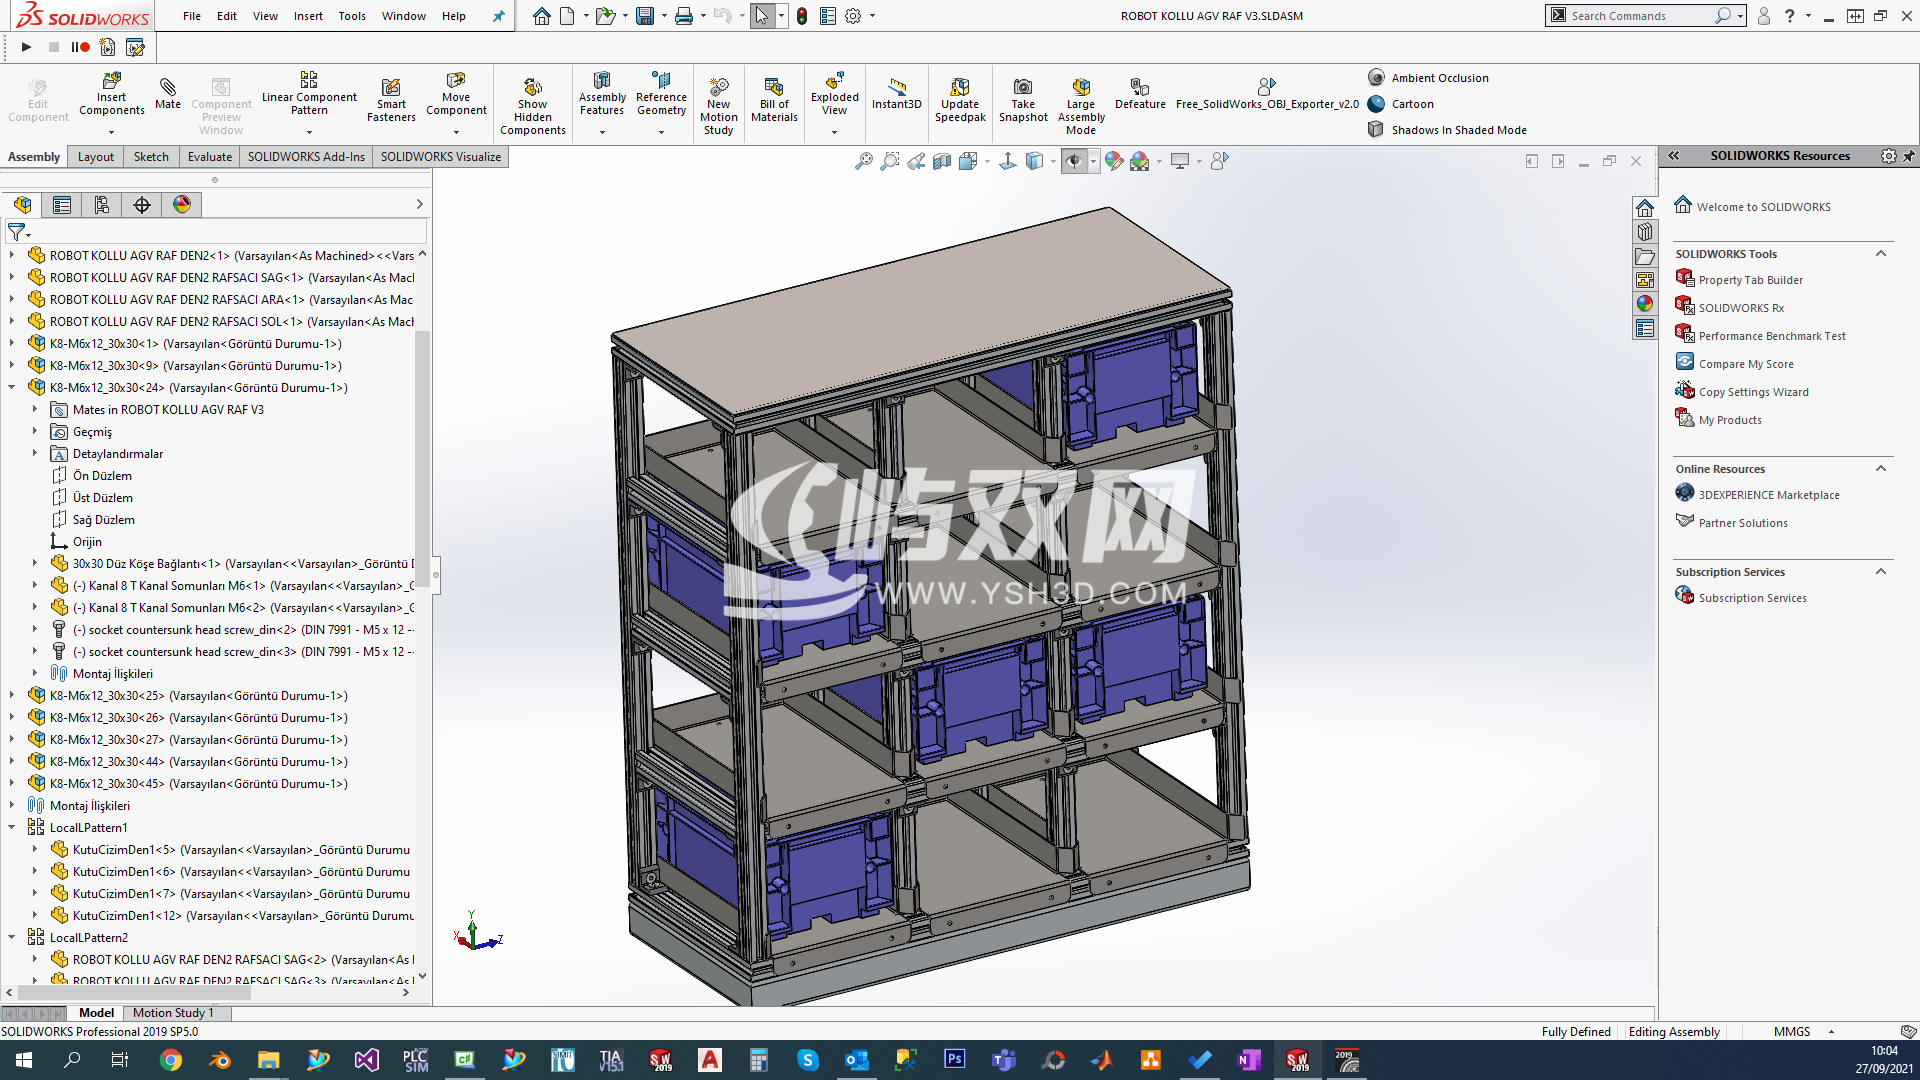Collapse the SOLIDWORKS Tools section
Viewport: 1920px width, 1080px height.
click(x=1880, y=254)
